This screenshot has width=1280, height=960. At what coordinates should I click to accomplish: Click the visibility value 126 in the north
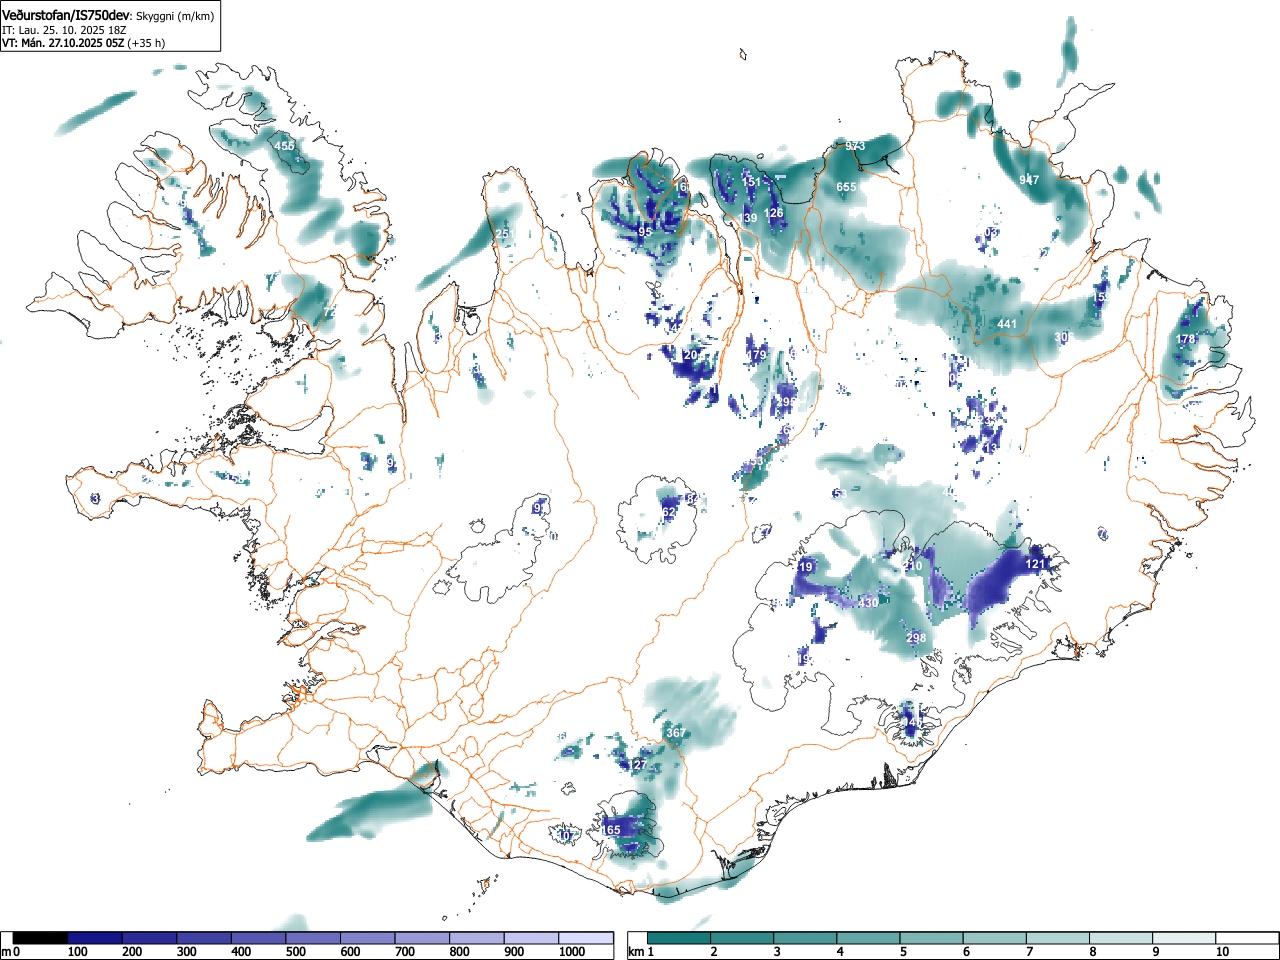[x=774, y=213]
